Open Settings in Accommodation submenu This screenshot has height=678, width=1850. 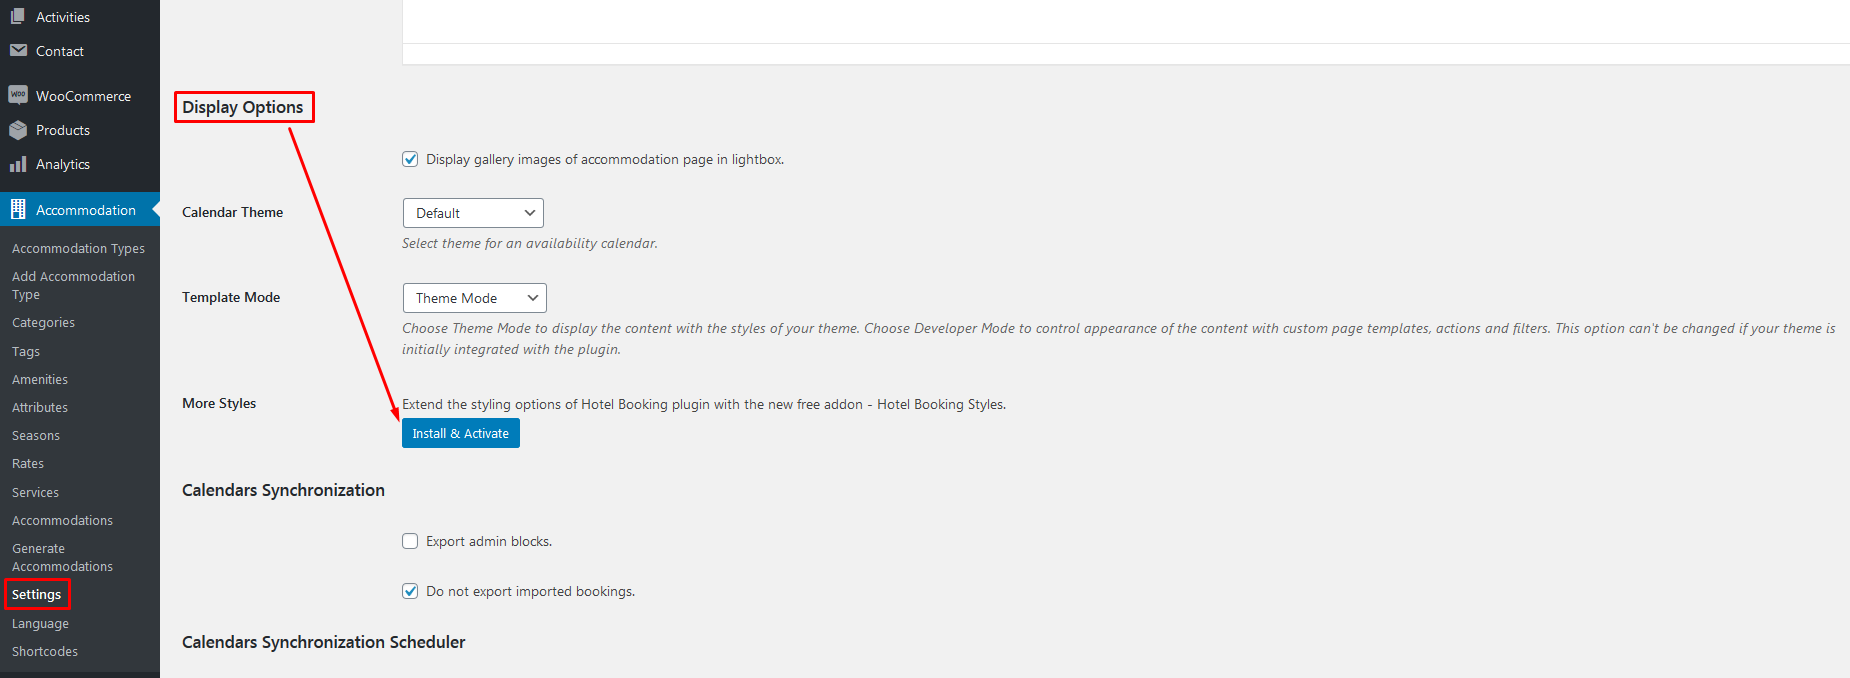tap(37, 594)
